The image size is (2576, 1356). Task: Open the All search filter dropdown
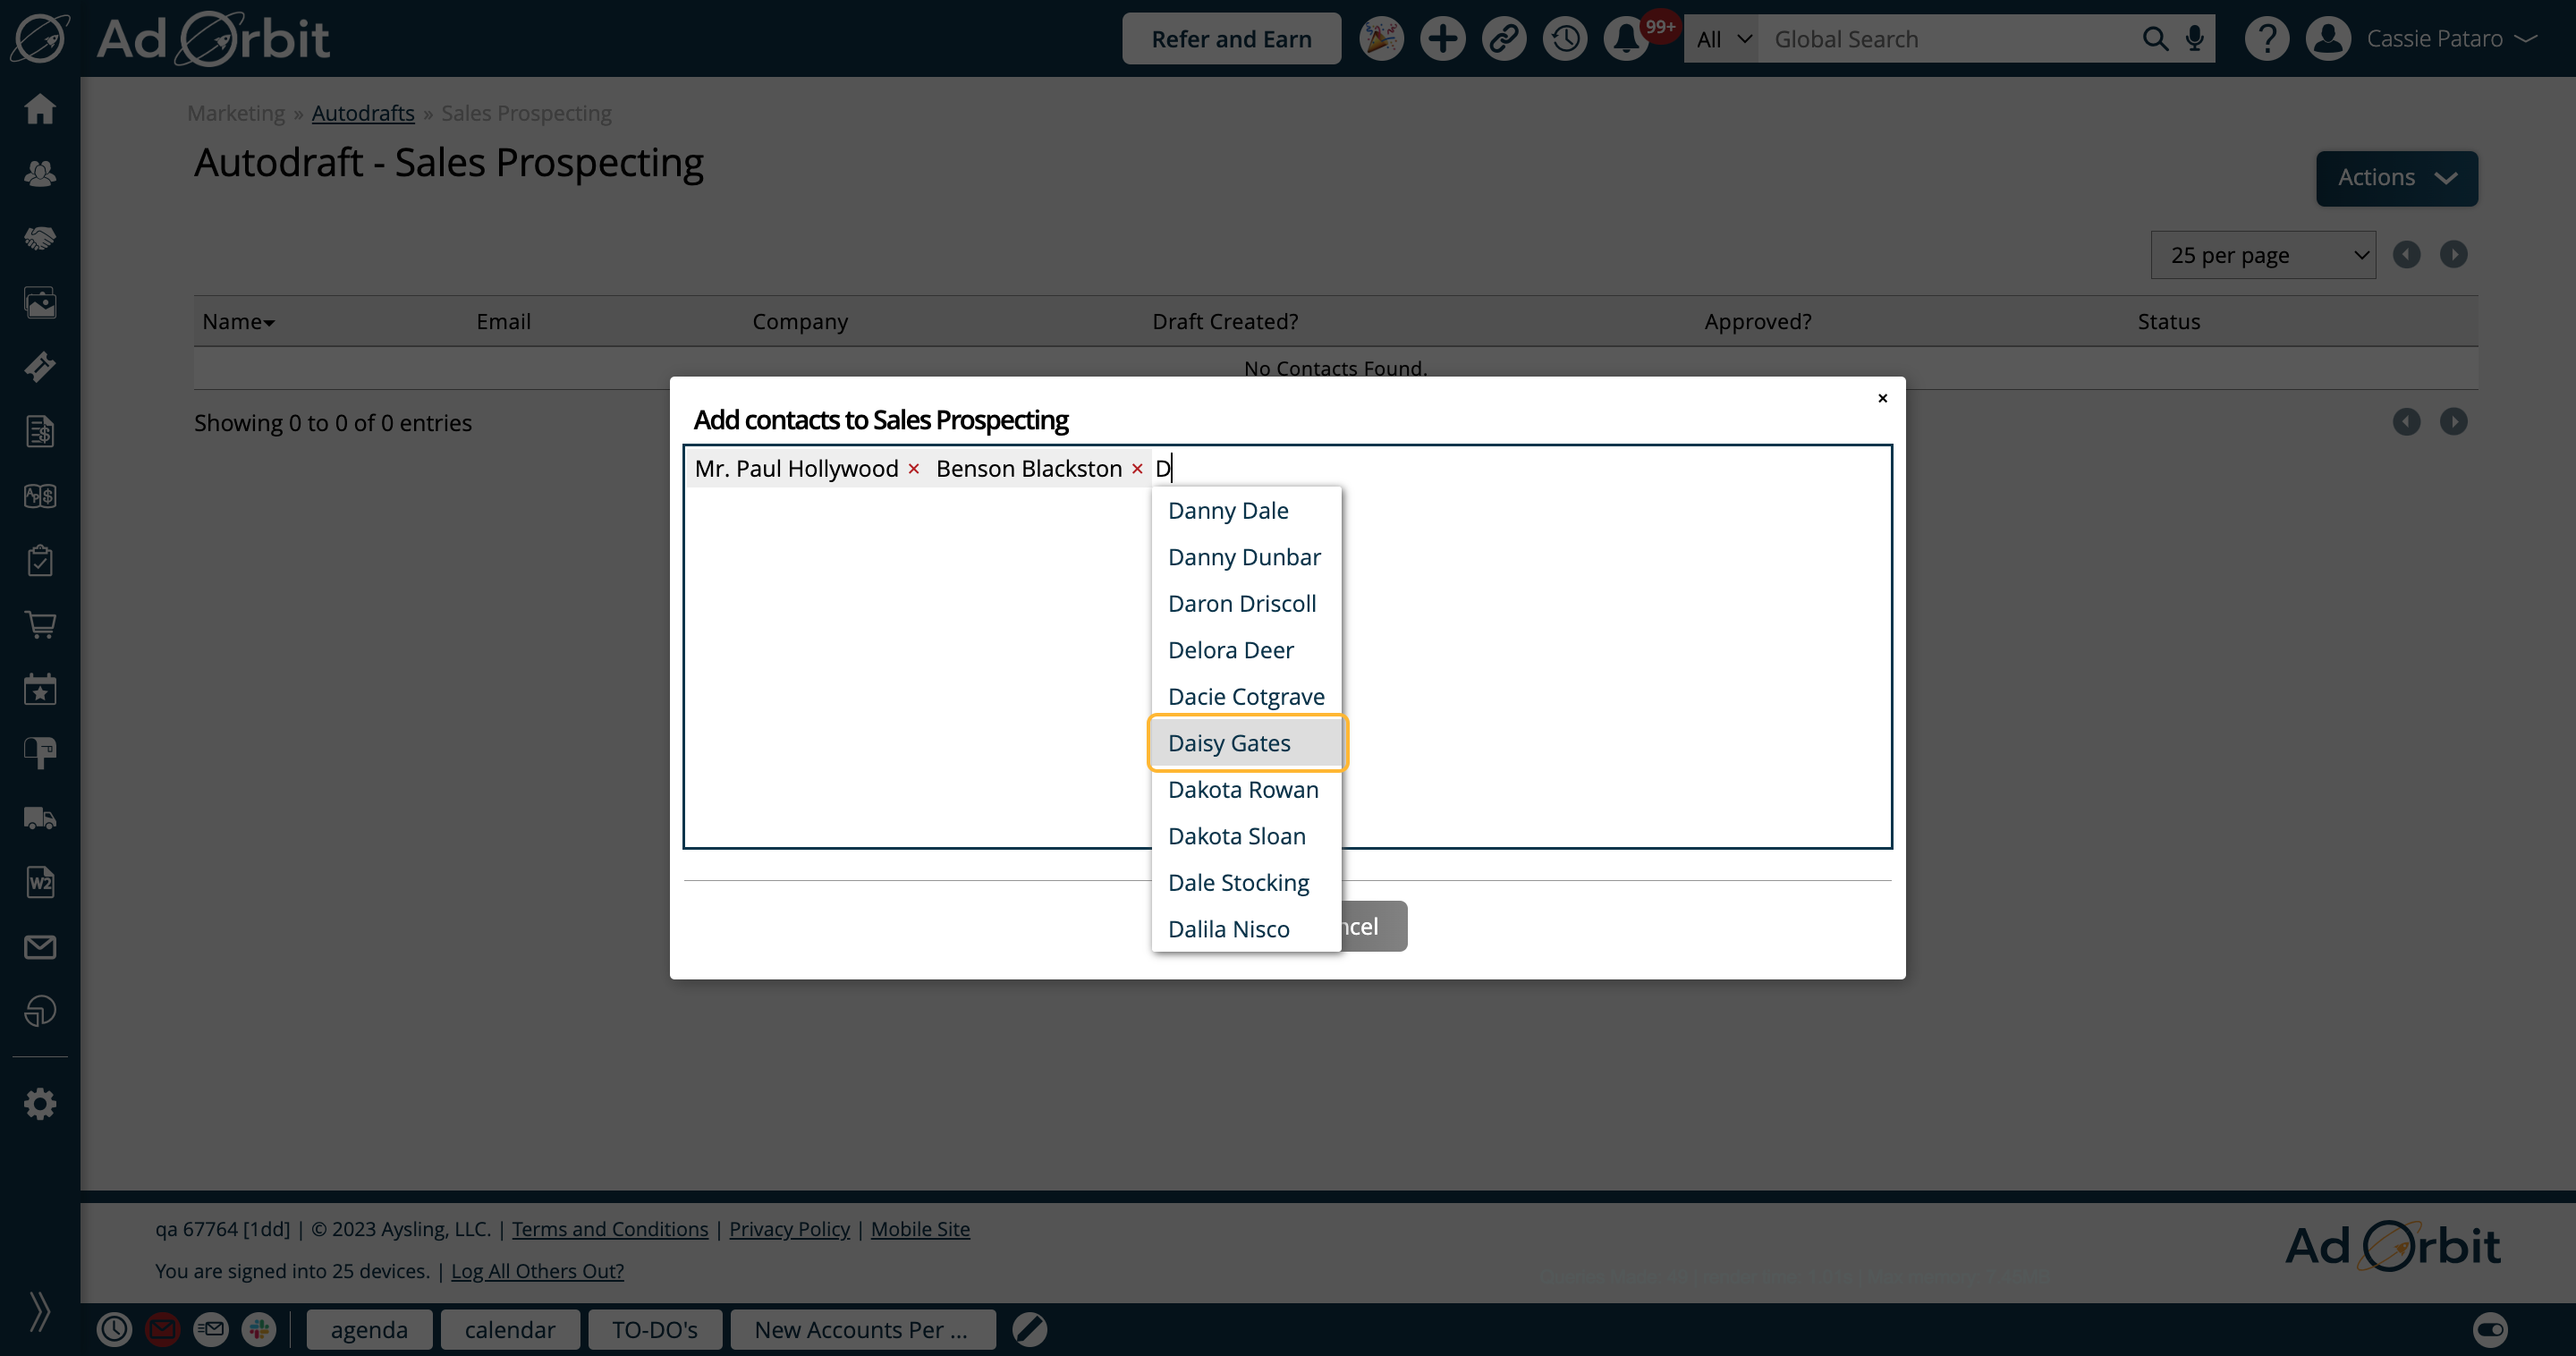1721,39
